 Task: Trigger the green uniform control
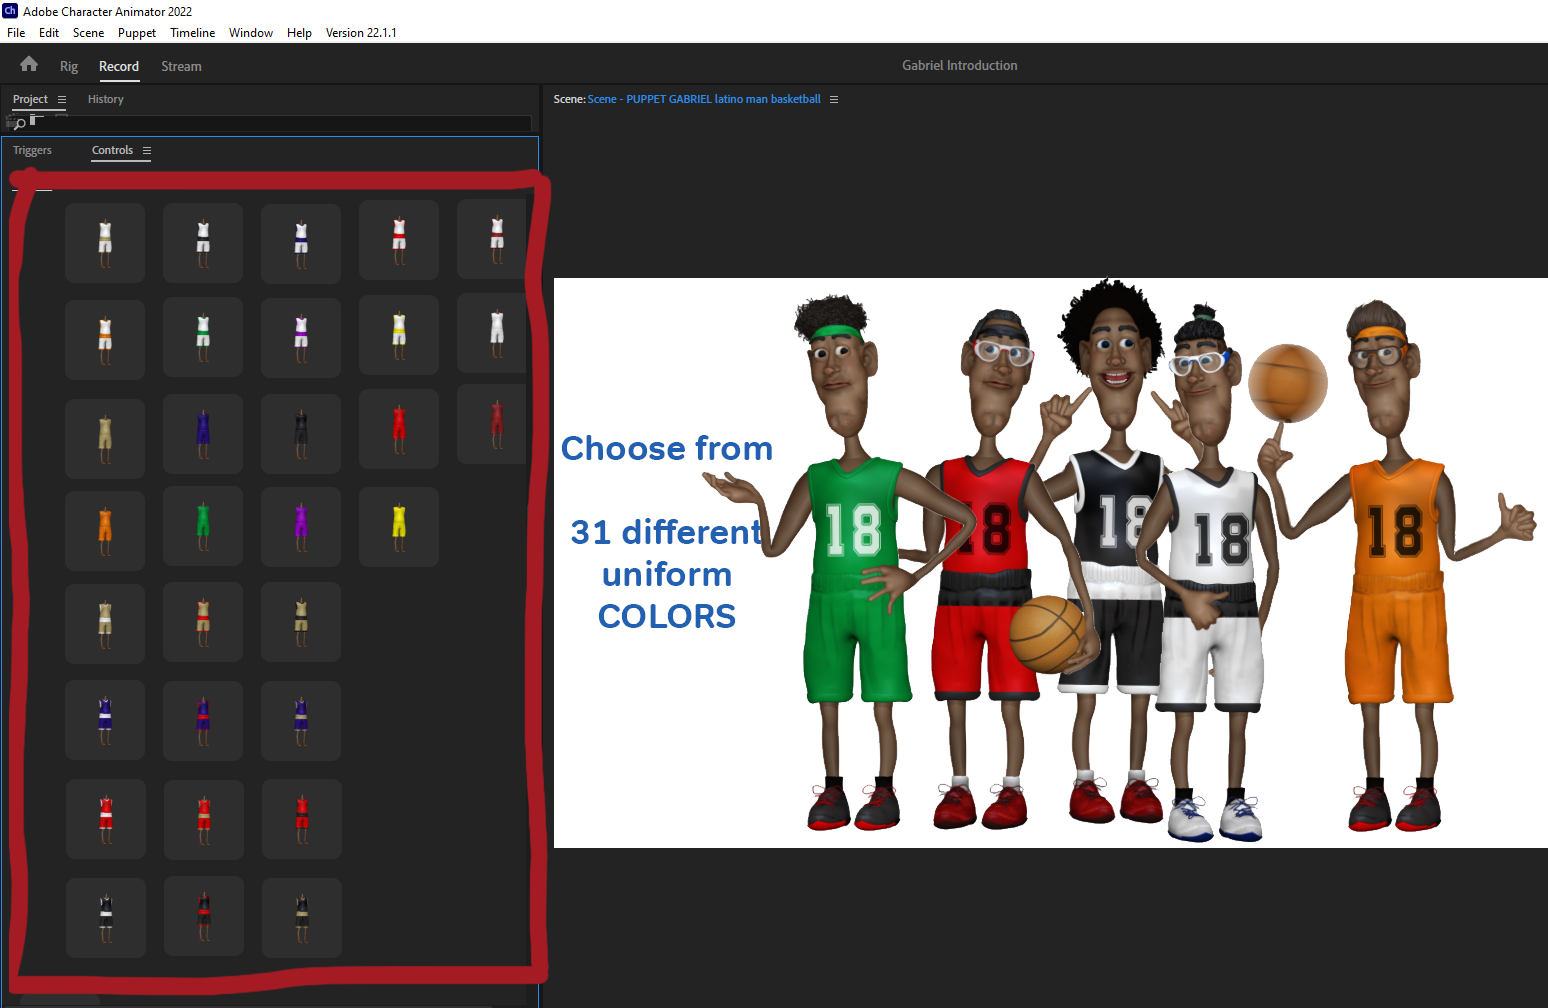pos(203,527)
